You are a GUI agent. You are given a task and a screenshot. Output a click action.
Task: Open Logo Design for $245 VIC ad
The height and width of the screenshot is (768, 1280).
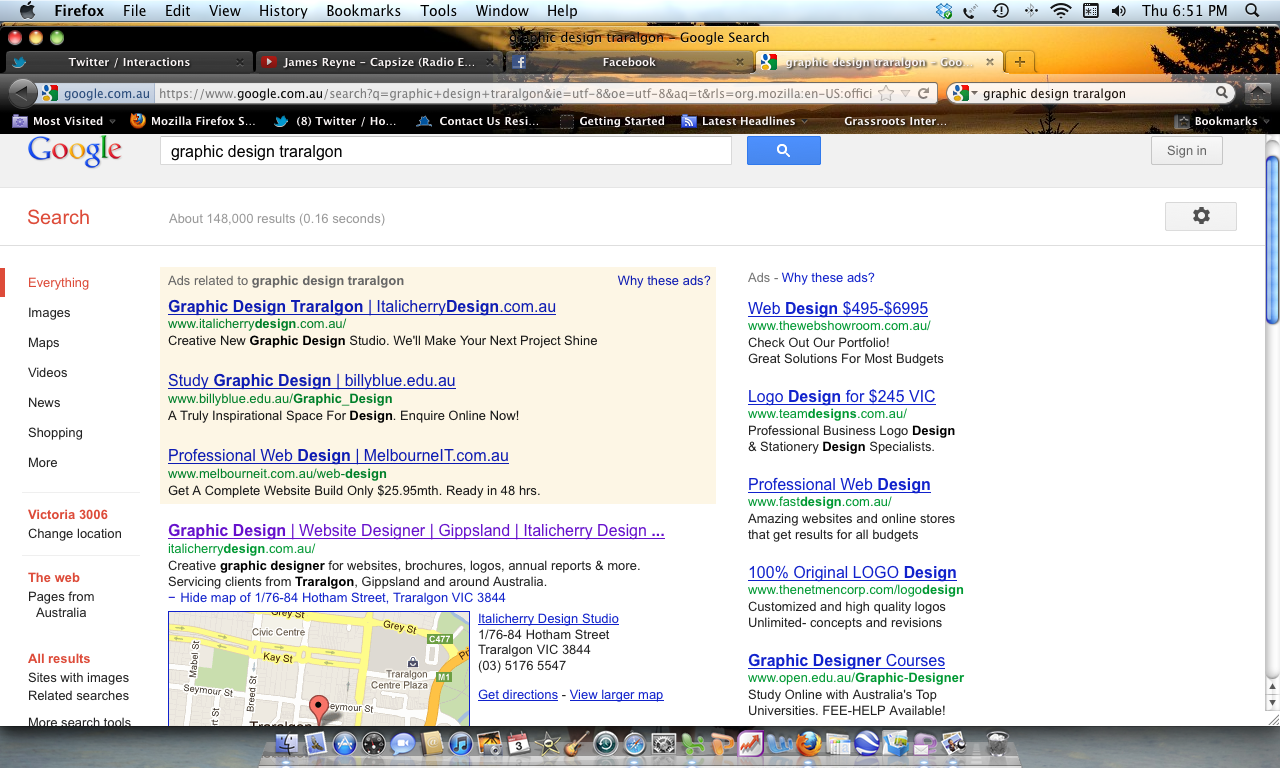[x=842, y=397]
